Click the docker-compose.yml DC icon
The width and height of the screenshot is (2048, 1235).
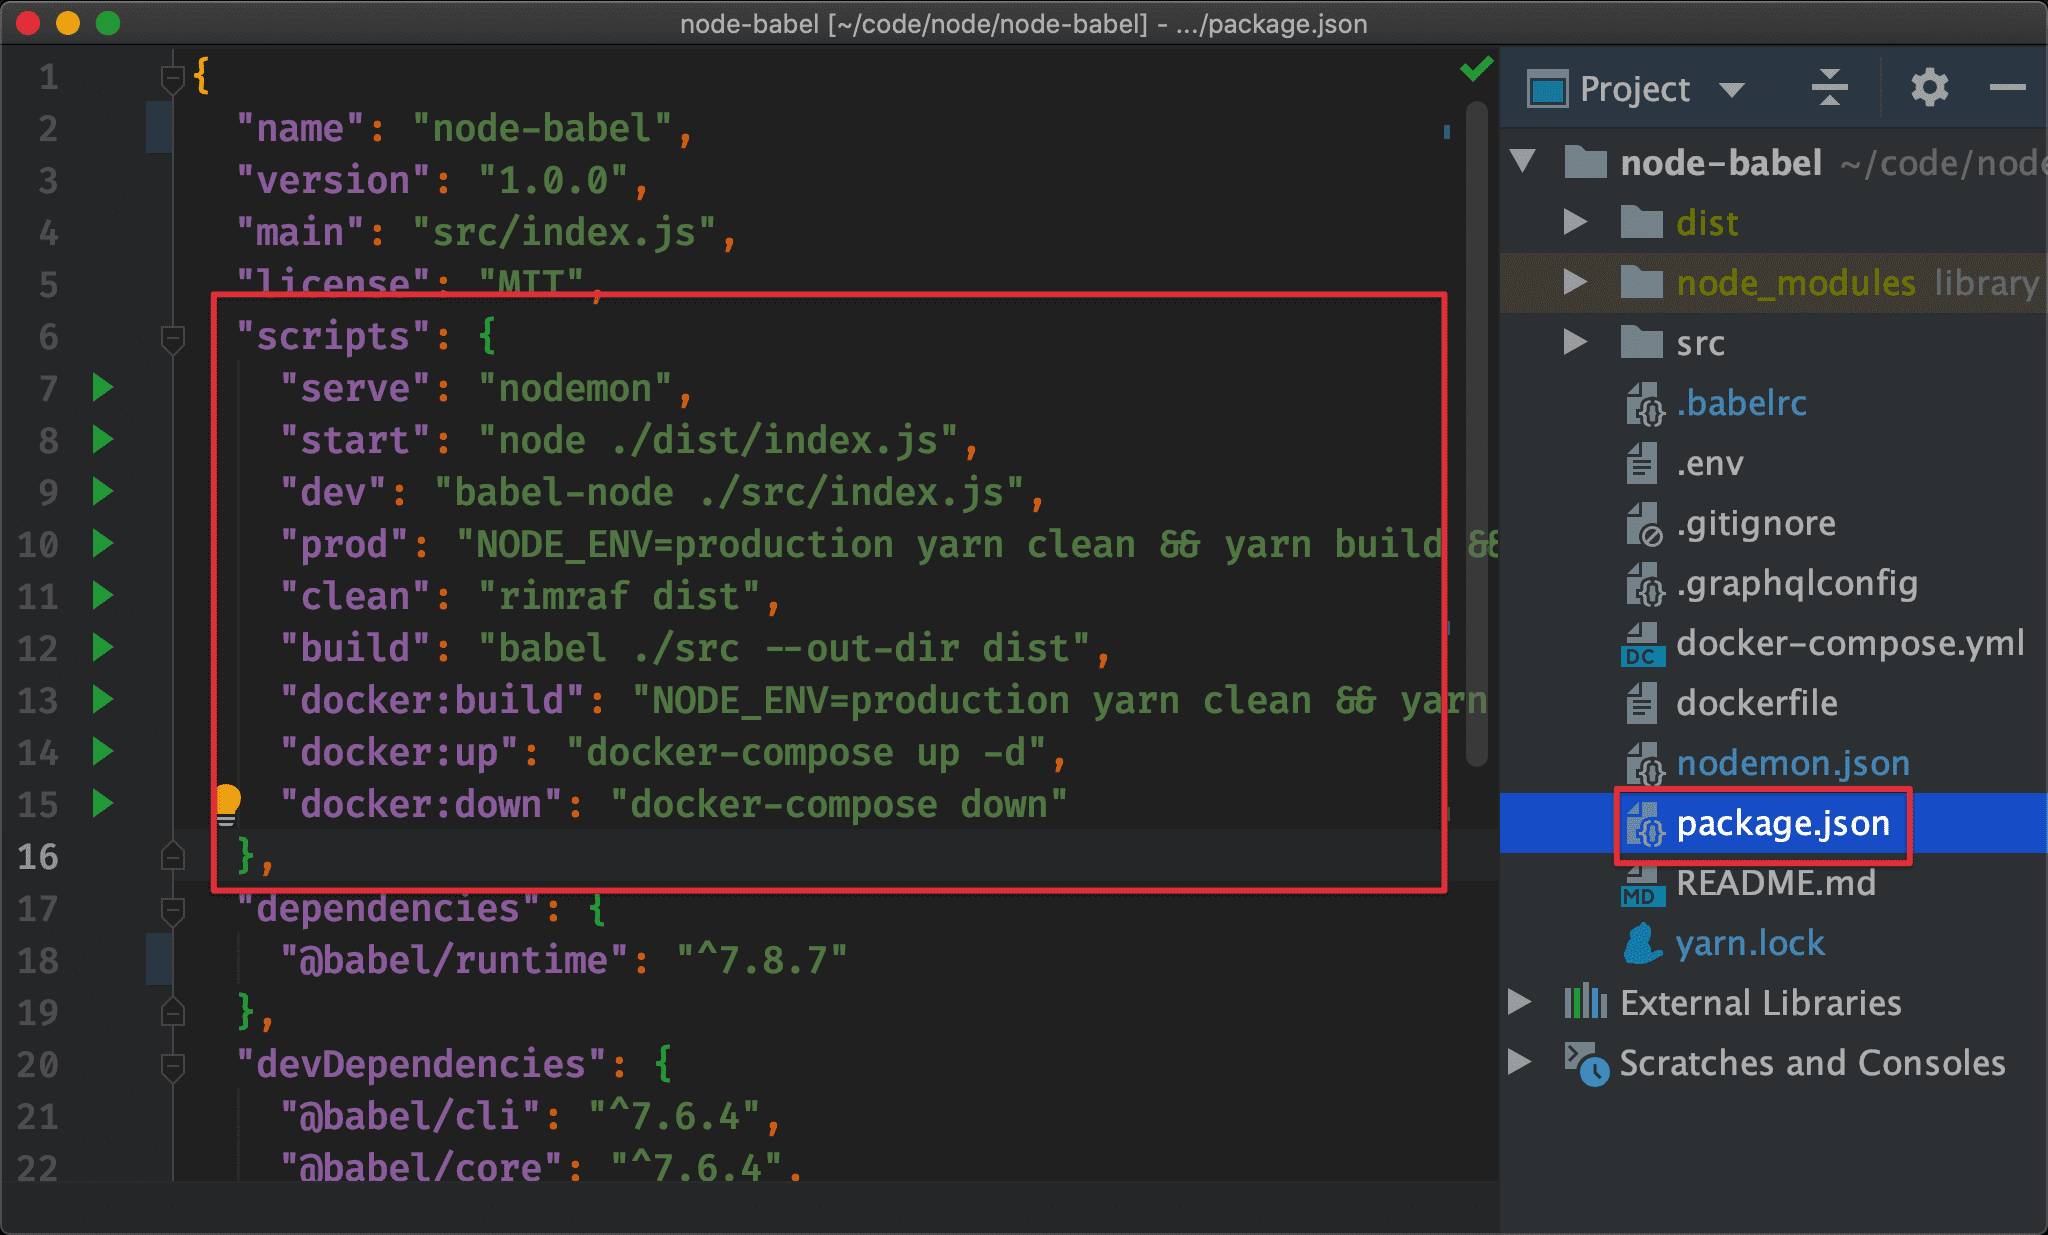[1643, 645]
